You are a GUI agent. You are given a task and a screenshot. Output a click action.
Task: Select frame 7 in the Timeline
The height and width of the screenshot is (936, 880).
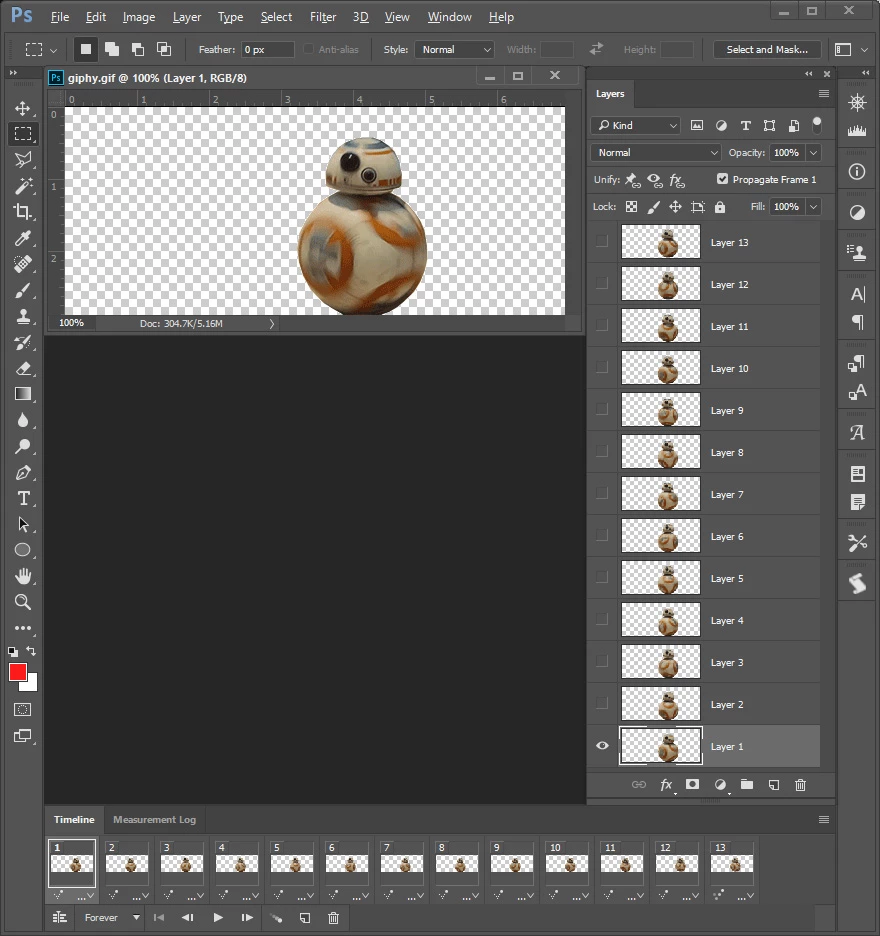[x=402, y=863]
